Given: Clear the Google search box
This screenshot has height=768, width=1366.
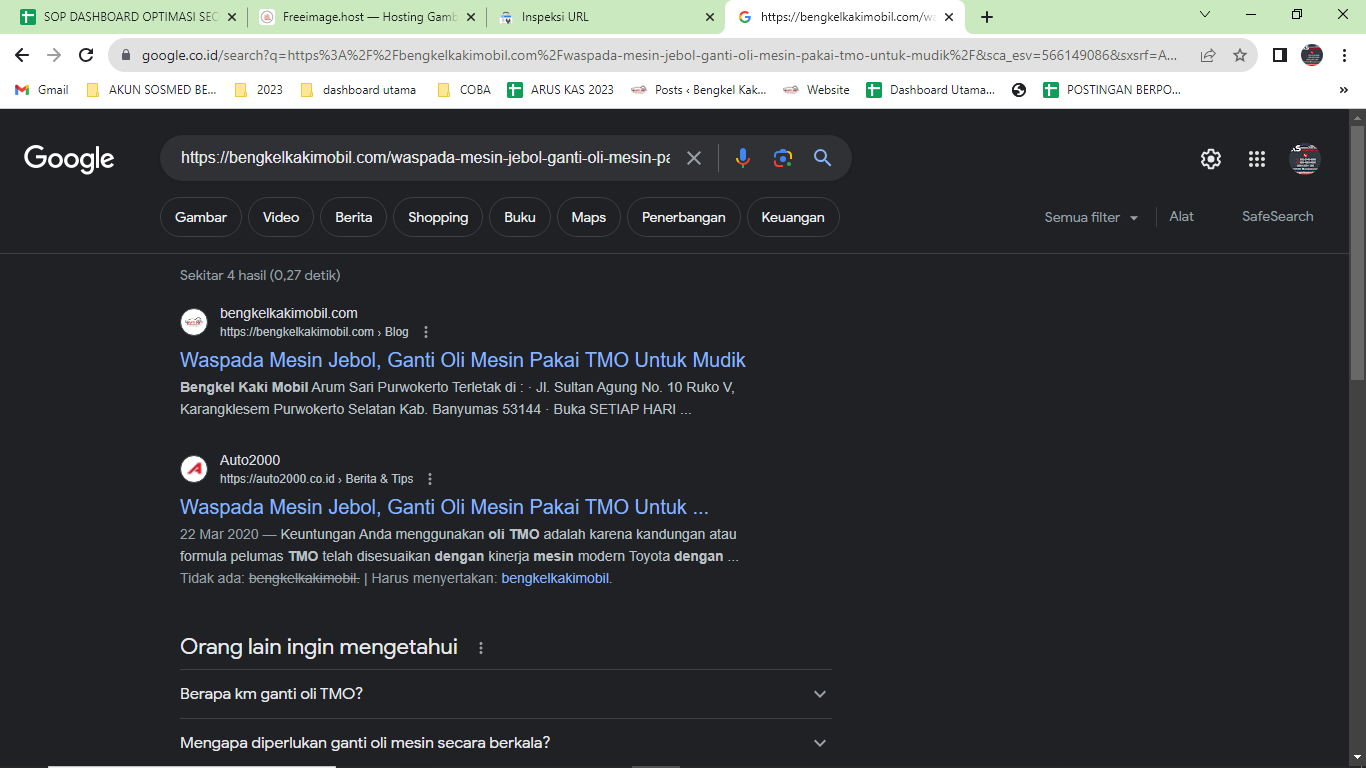Looking at the screenshot, I should coord(694,158).
